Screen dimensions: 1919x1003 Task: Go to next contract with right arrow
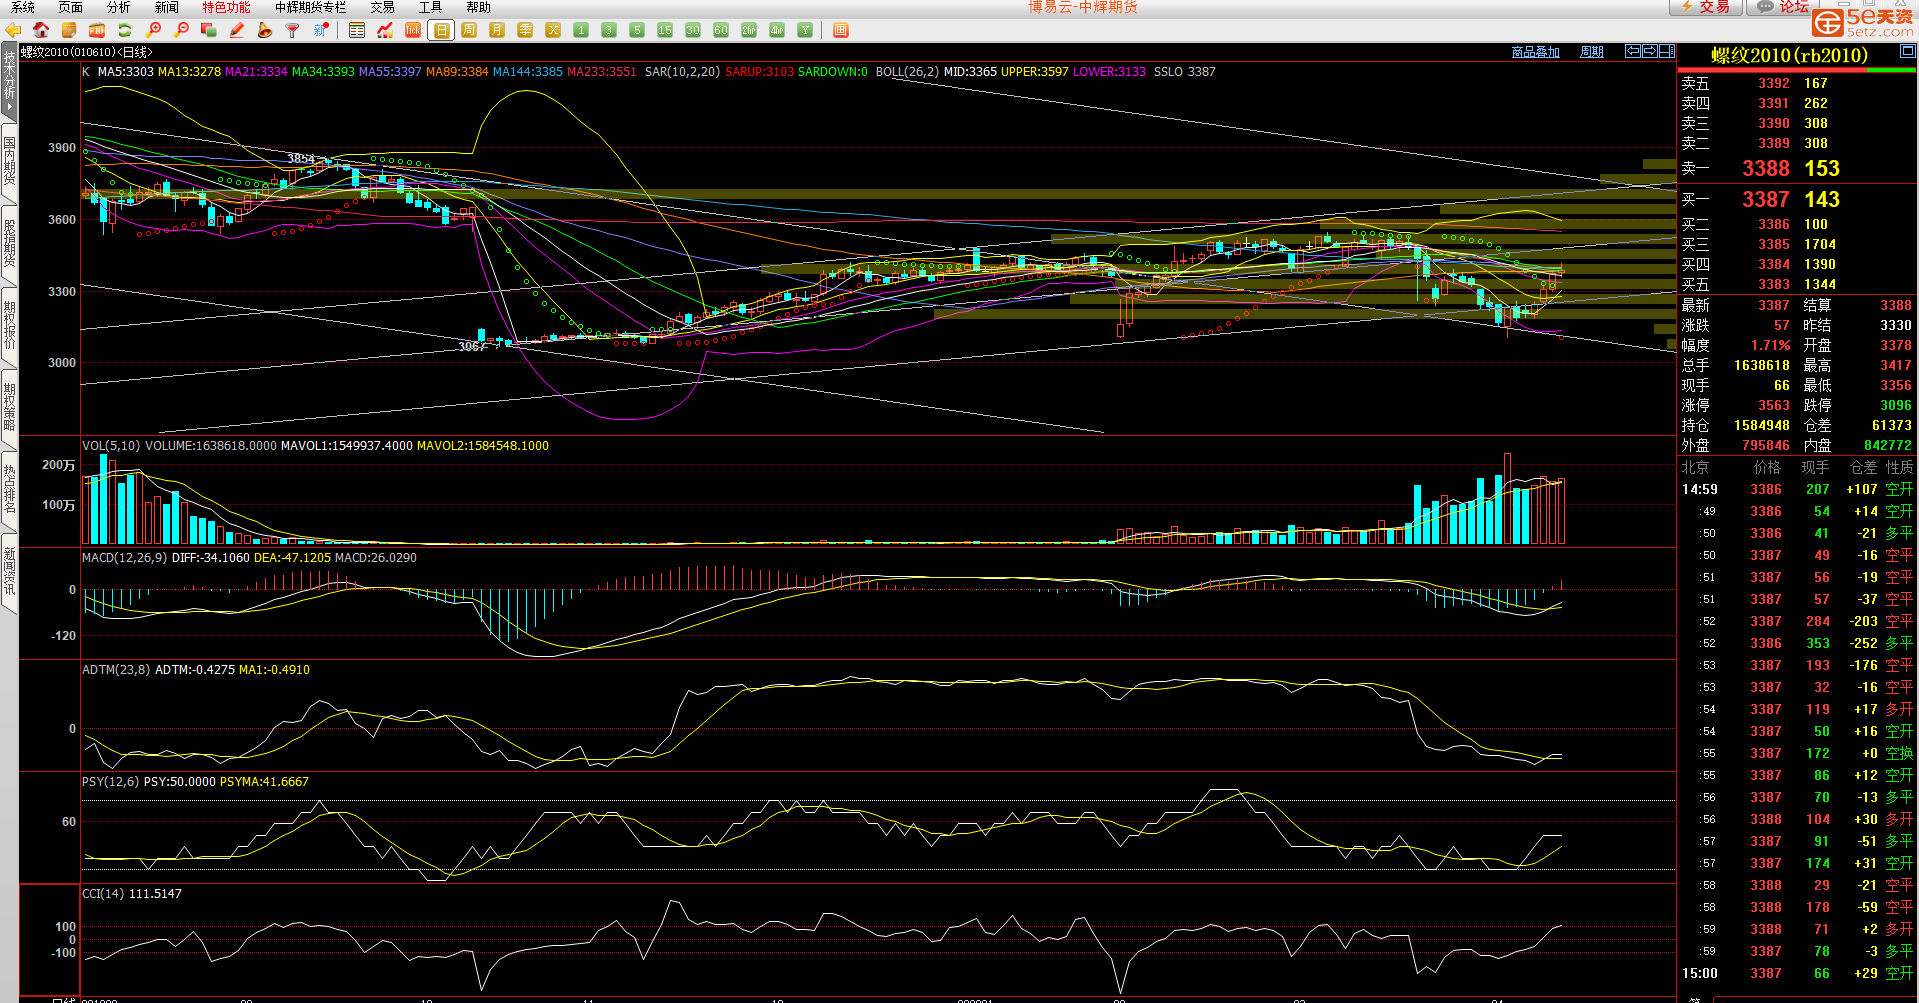click(x=1649, y=51)
